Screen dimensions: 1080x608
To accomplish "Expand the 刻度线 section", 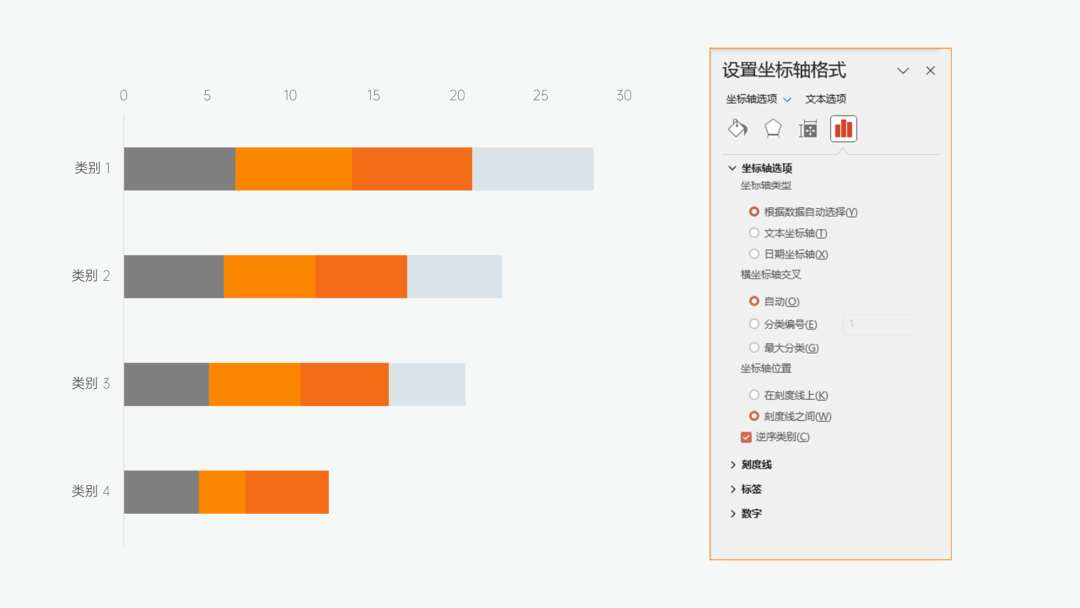I will (735, 464).
